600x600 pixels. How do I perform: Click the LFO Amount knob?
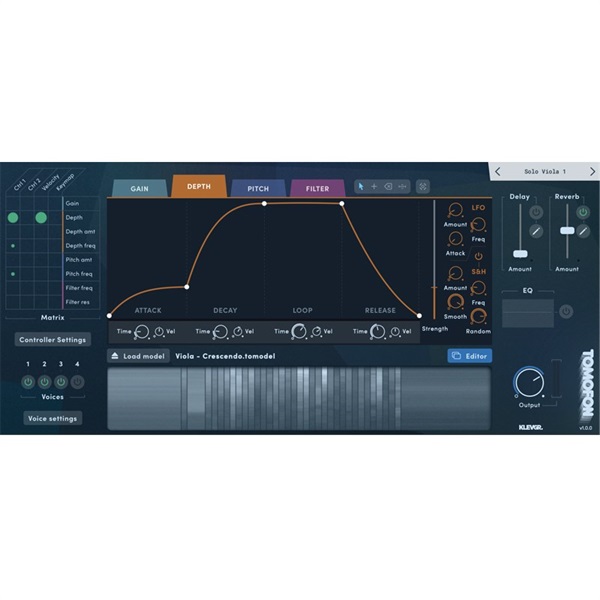455,210
